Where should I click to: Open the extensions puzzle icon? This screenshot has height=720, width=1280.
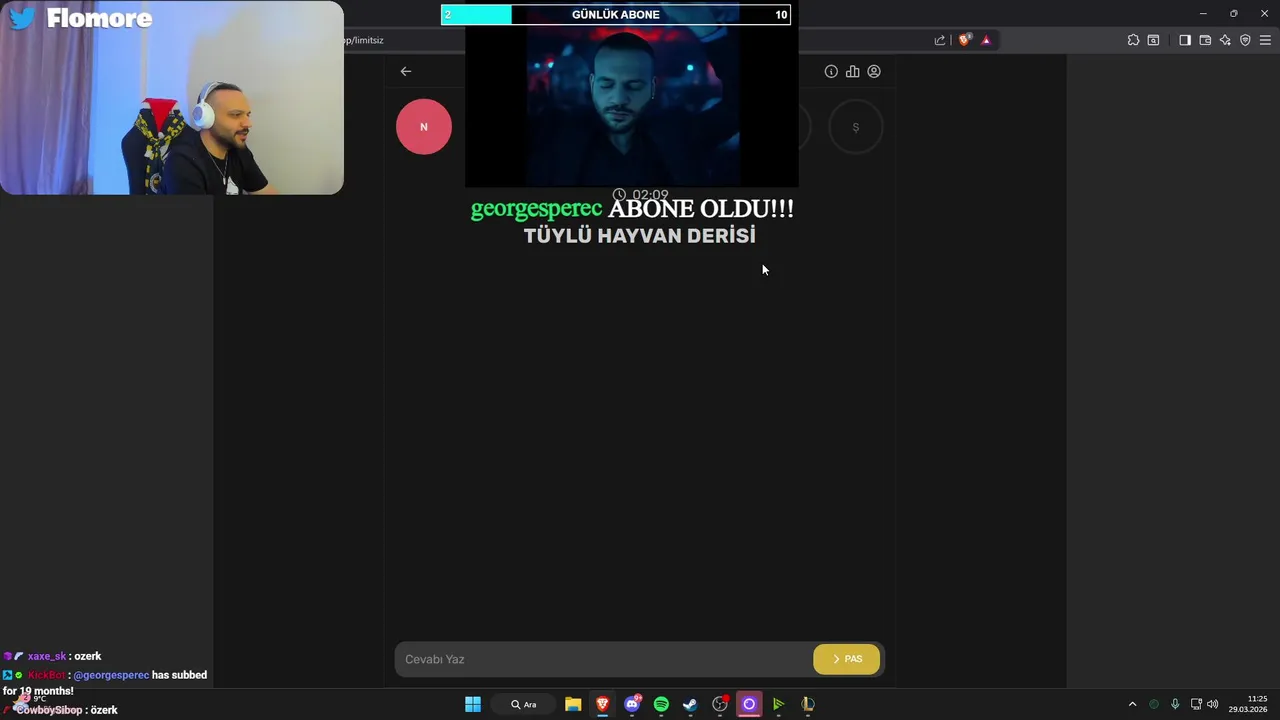pos(1133,40)
